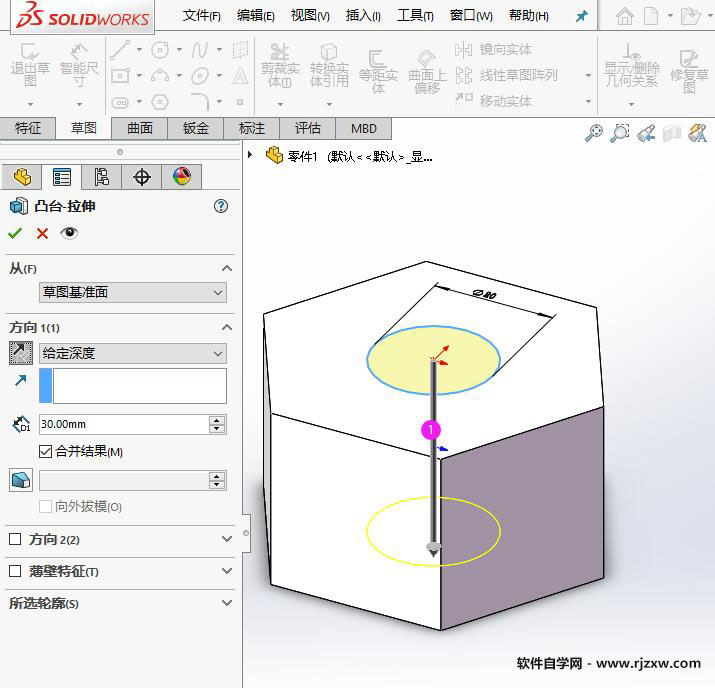Select the Spline sketch tool
Image resolution: width=715 pixels, height=688 pixels.
(x=200, y=50)
